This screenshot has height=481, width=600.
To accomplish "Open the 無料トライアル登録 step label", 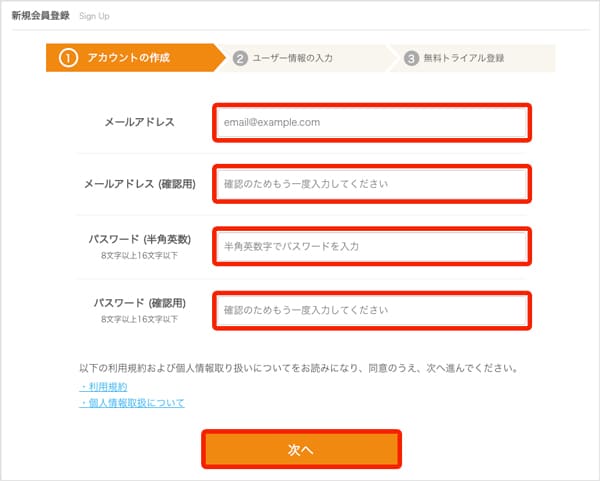I will point(462,58).
